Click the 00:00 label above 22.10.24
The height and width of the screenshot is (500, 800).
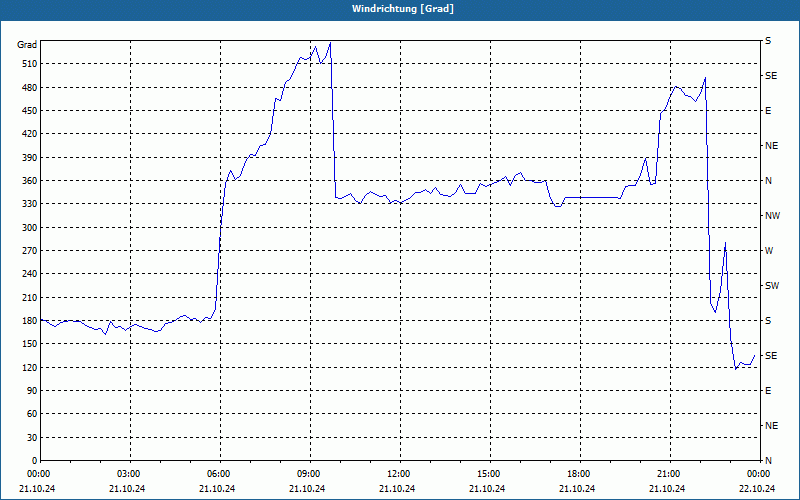pyautogui.click(x=760, y=474)
